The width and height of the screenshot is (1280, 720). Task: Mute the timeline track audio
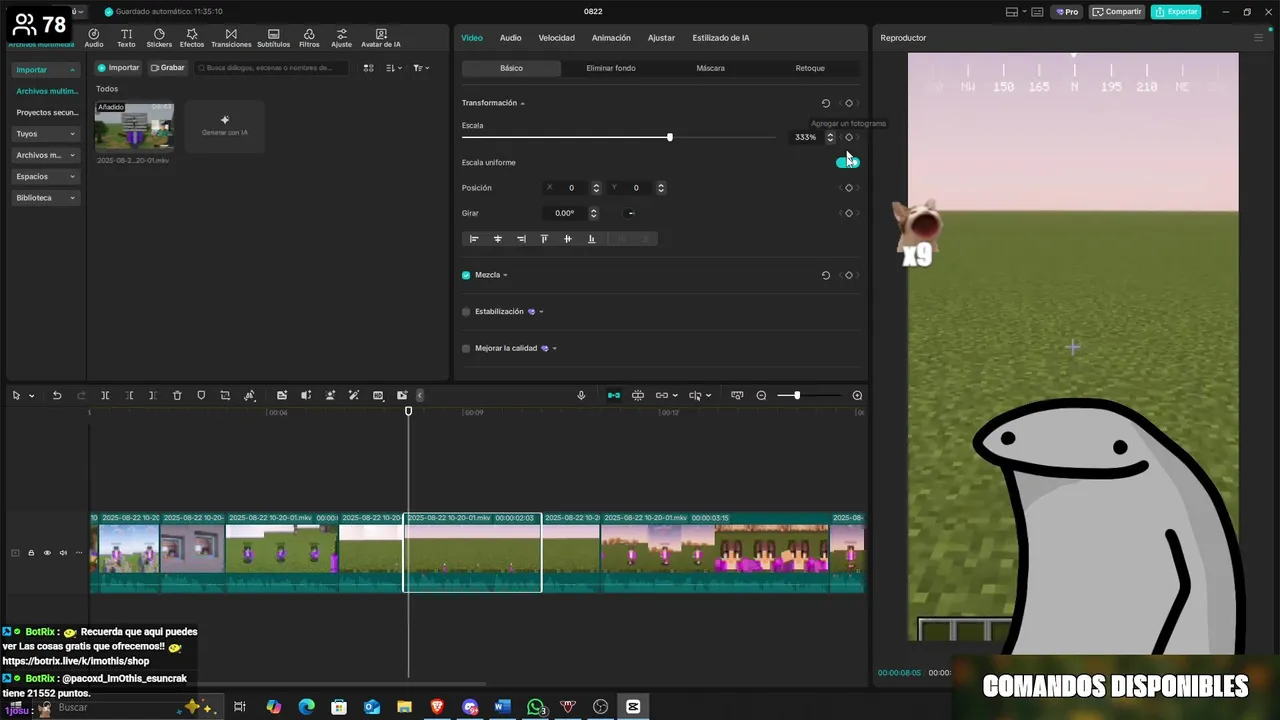click(x=63, y=553)
